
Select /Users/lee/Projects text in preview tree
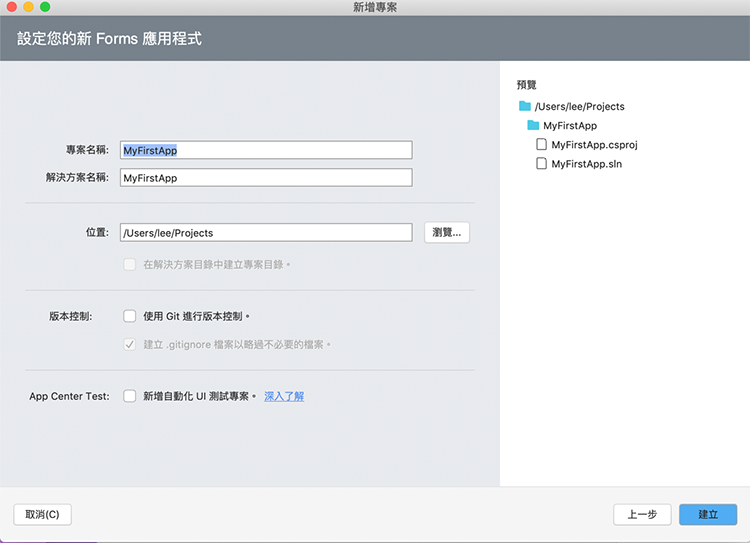(x=580, y=106)
